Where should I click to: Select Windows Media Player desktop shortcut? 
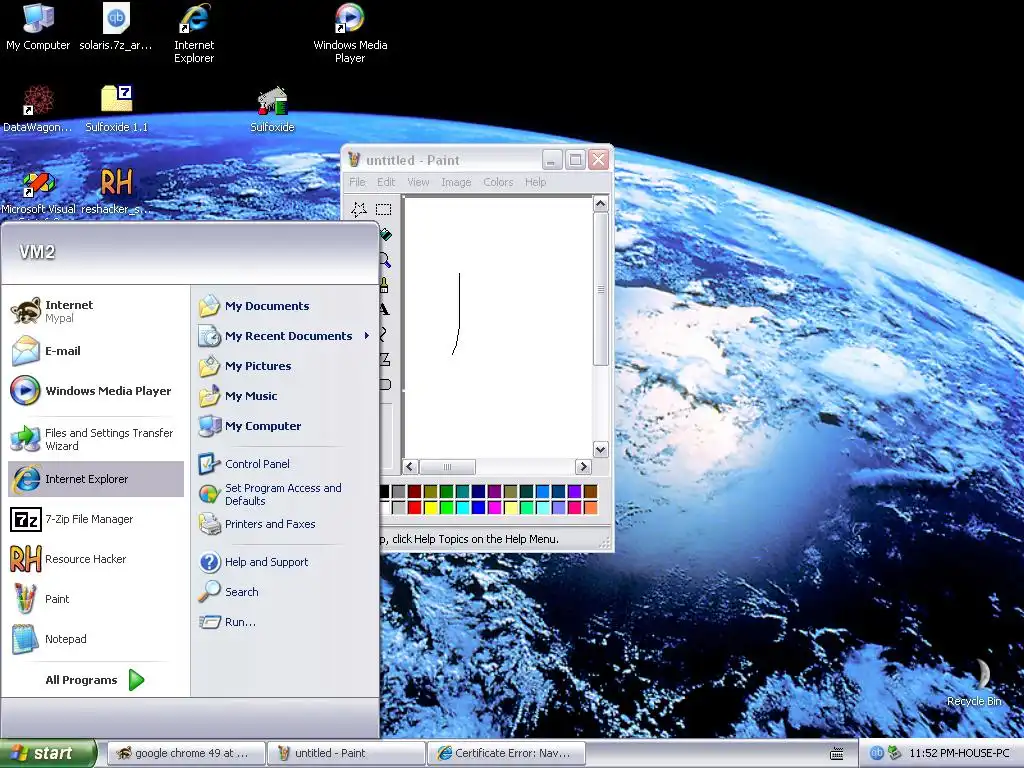click(350, 34)
